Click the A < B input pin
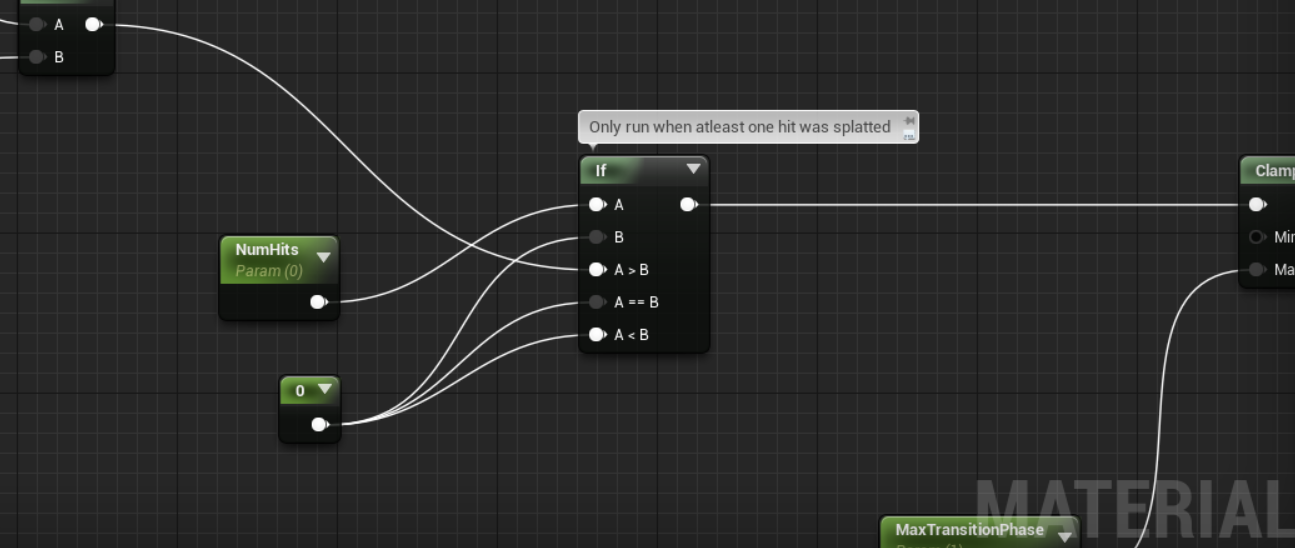 click(x=597, y=335)
